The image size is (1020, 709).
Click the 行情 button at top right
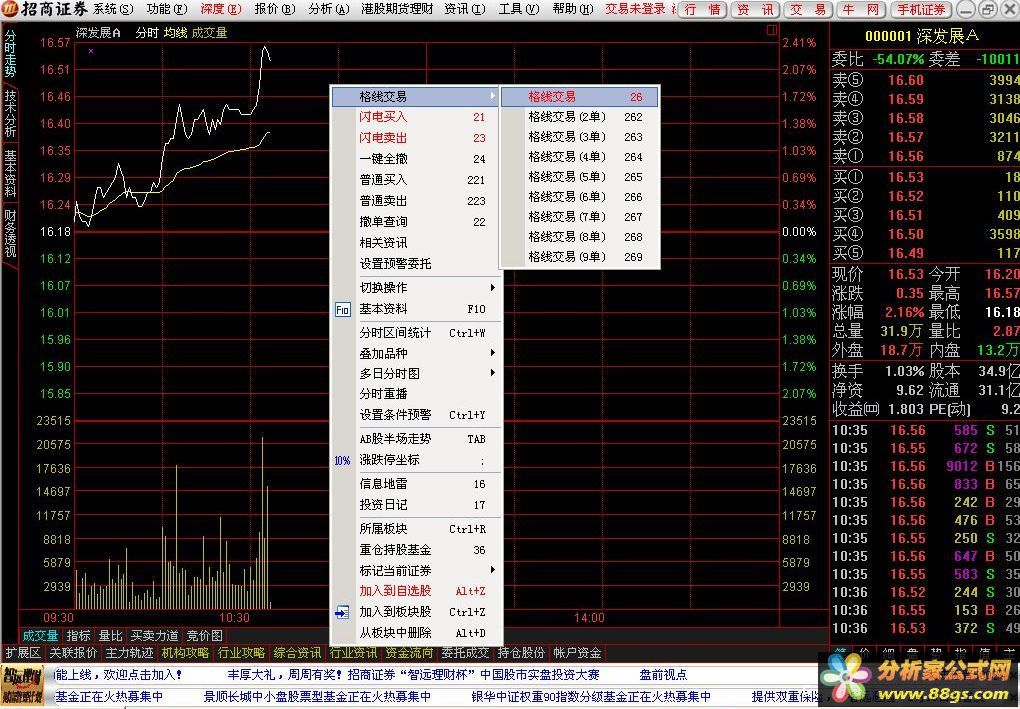[x=703, y=10]
